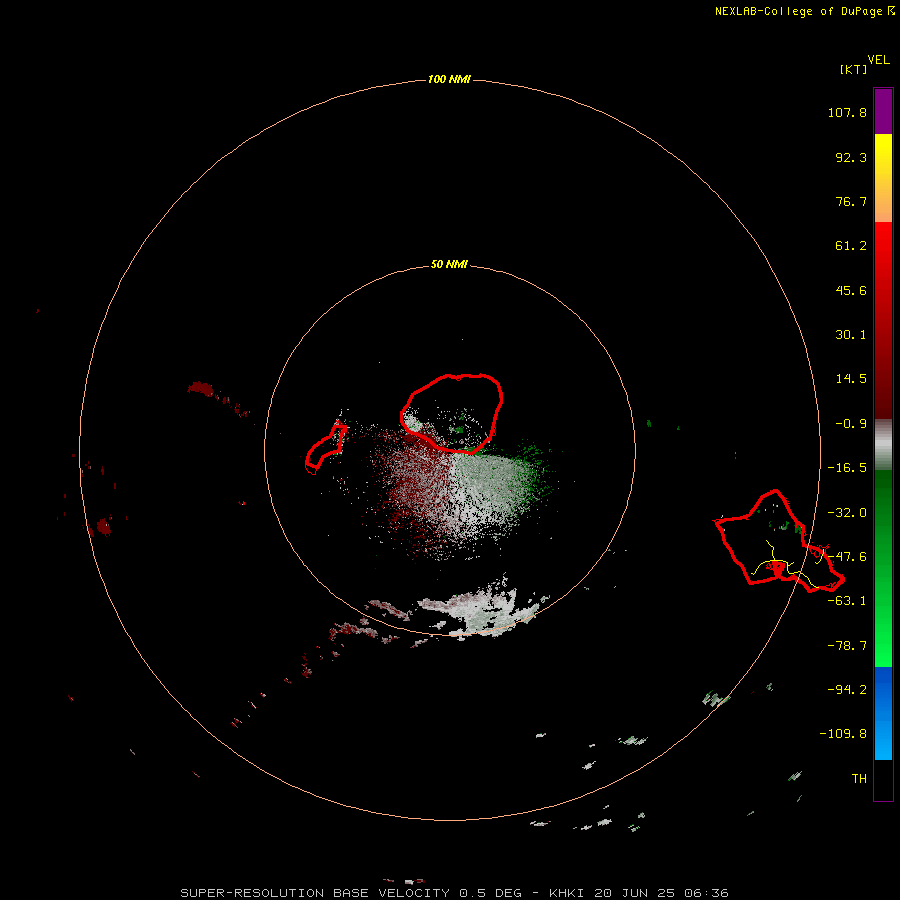Select the -109.8 velocity scale value

click(843, 734)
